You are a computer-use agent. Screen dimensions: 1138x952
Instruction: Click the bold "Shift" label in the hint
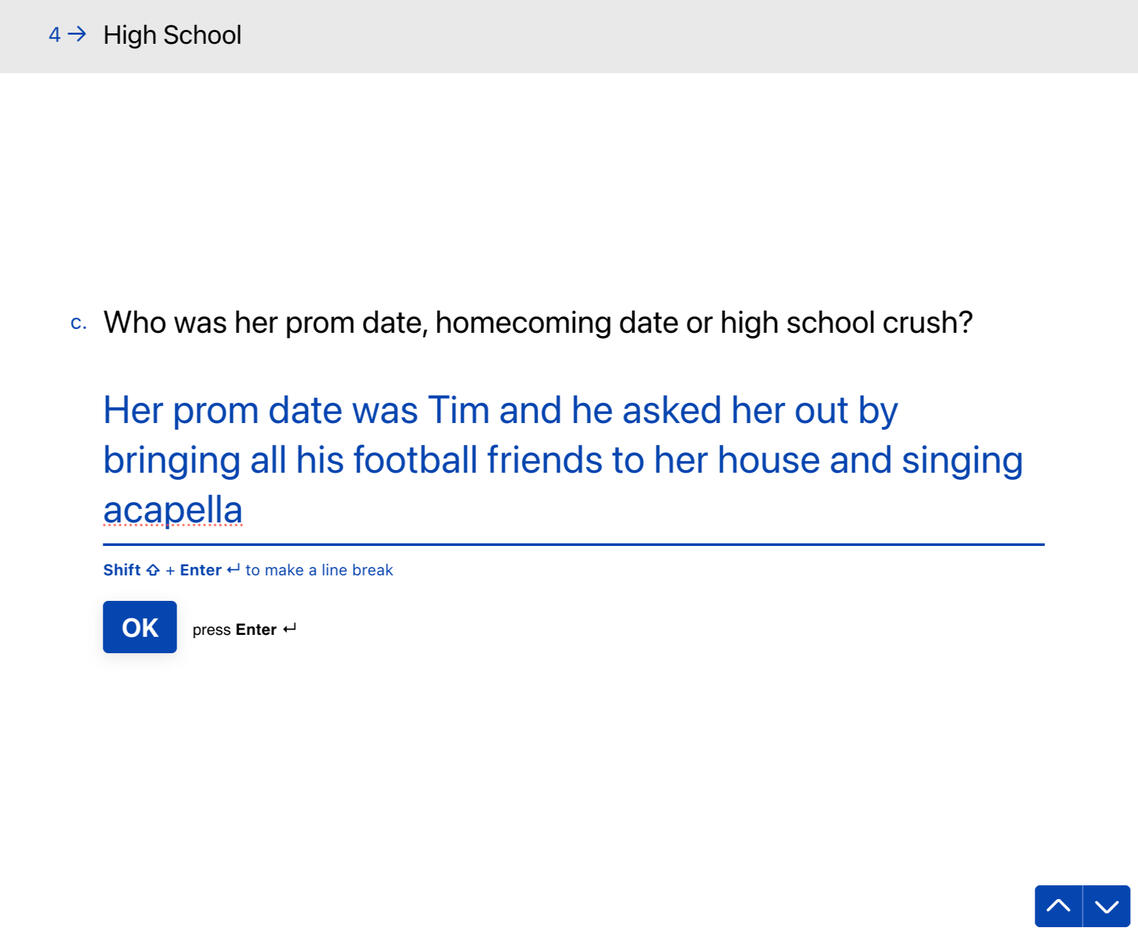click(x=122, y=570)
